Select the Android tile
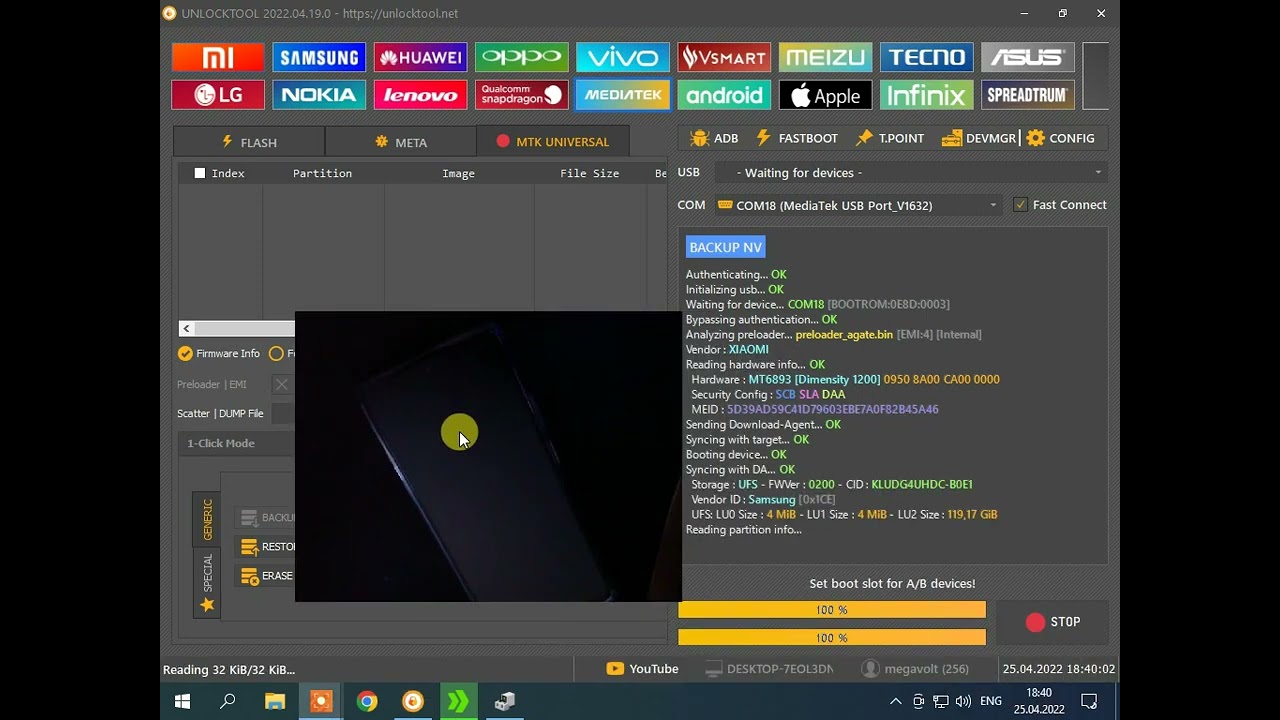The width and height of the screenshot is (1280, 720). [724, 95]
